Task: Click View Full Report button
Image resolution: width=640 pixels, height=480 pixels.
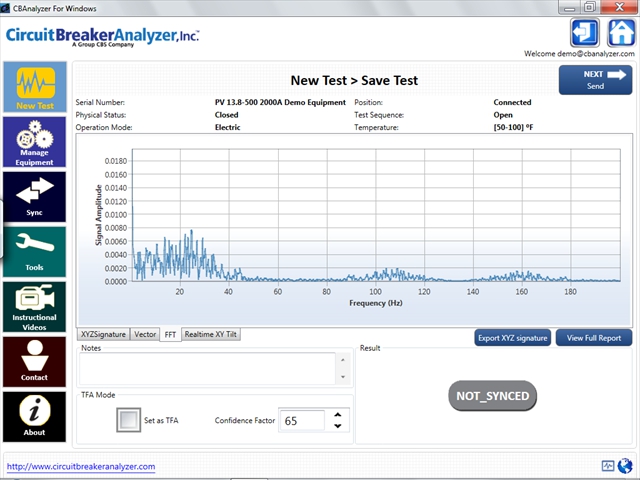Action: point(594,338)
